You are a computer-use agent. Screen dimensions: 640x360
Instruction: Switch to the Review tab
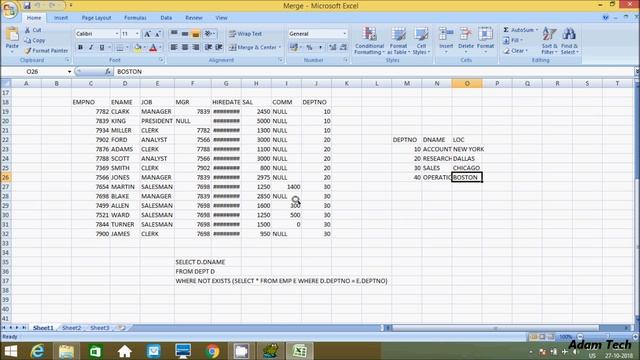pyautogui.click(x=193, y=18)
